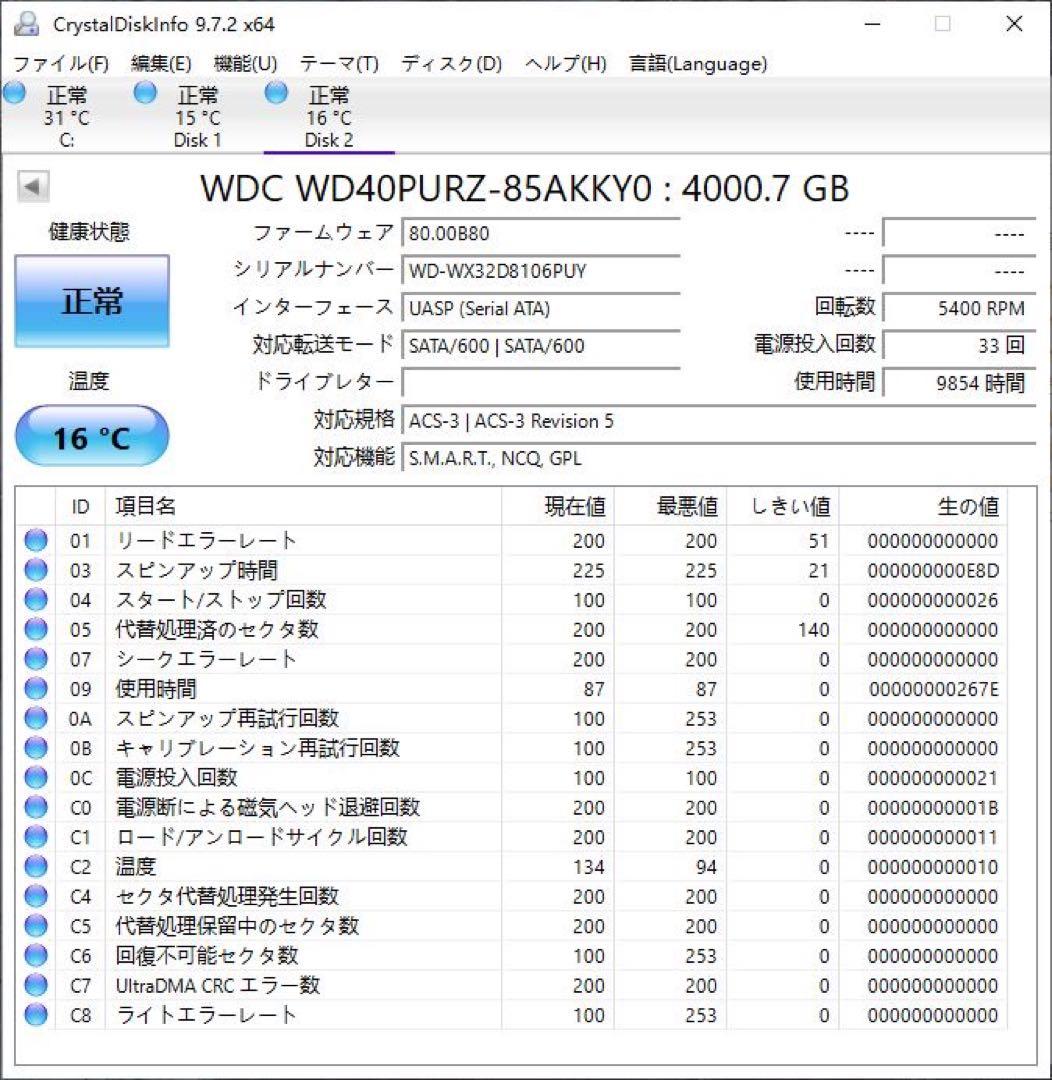1052x1080 pixels.
Task: Click the ID column header
Action: tap(80, 507)
